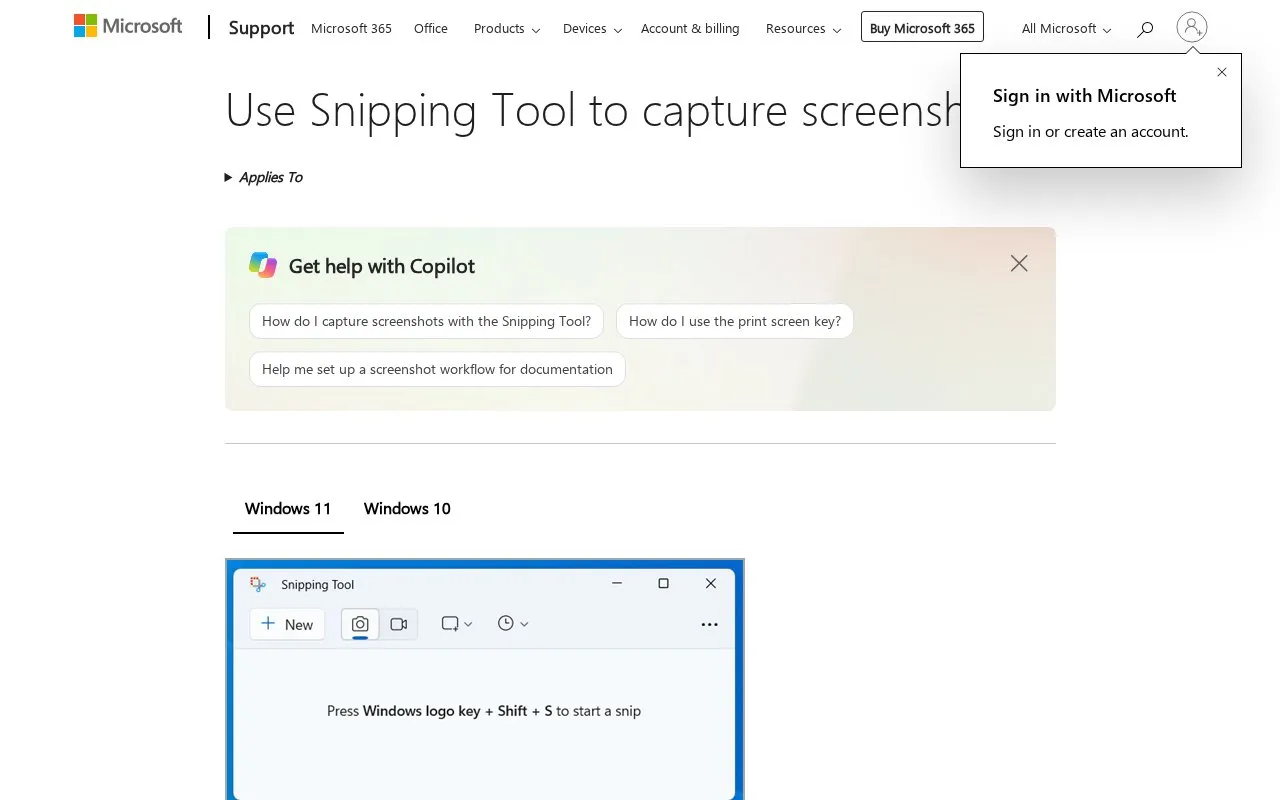Select "Help me set up a screenshot workflow" suggestion
The image size is (1280, 800).
437,369
